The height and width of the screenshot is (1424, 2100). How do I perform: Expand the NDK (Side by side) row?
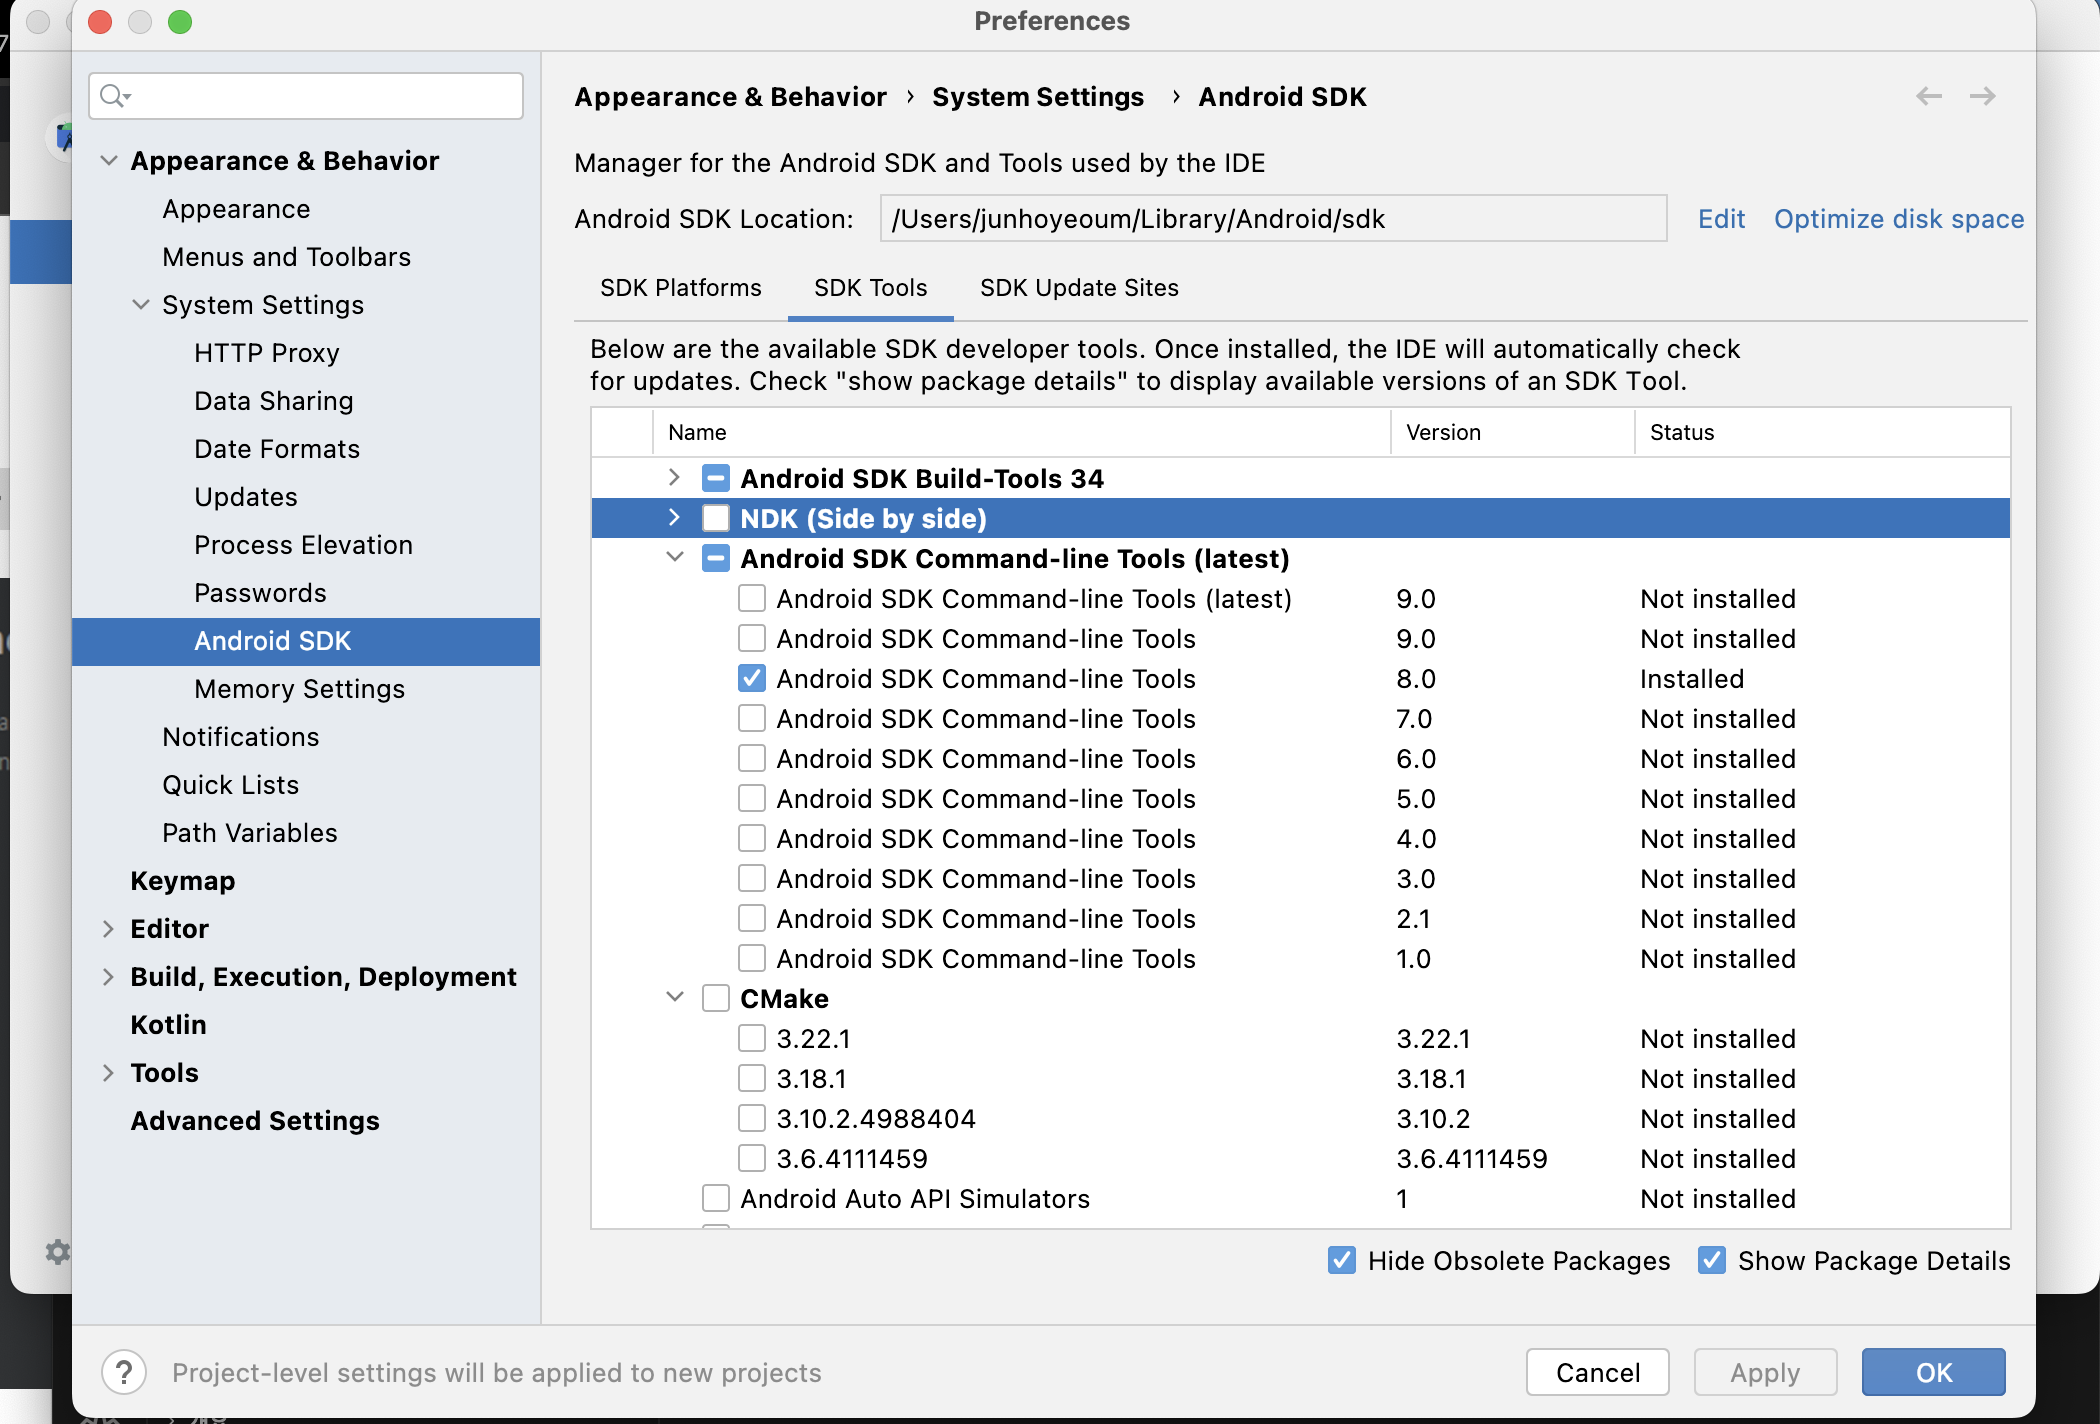point(674,518)
